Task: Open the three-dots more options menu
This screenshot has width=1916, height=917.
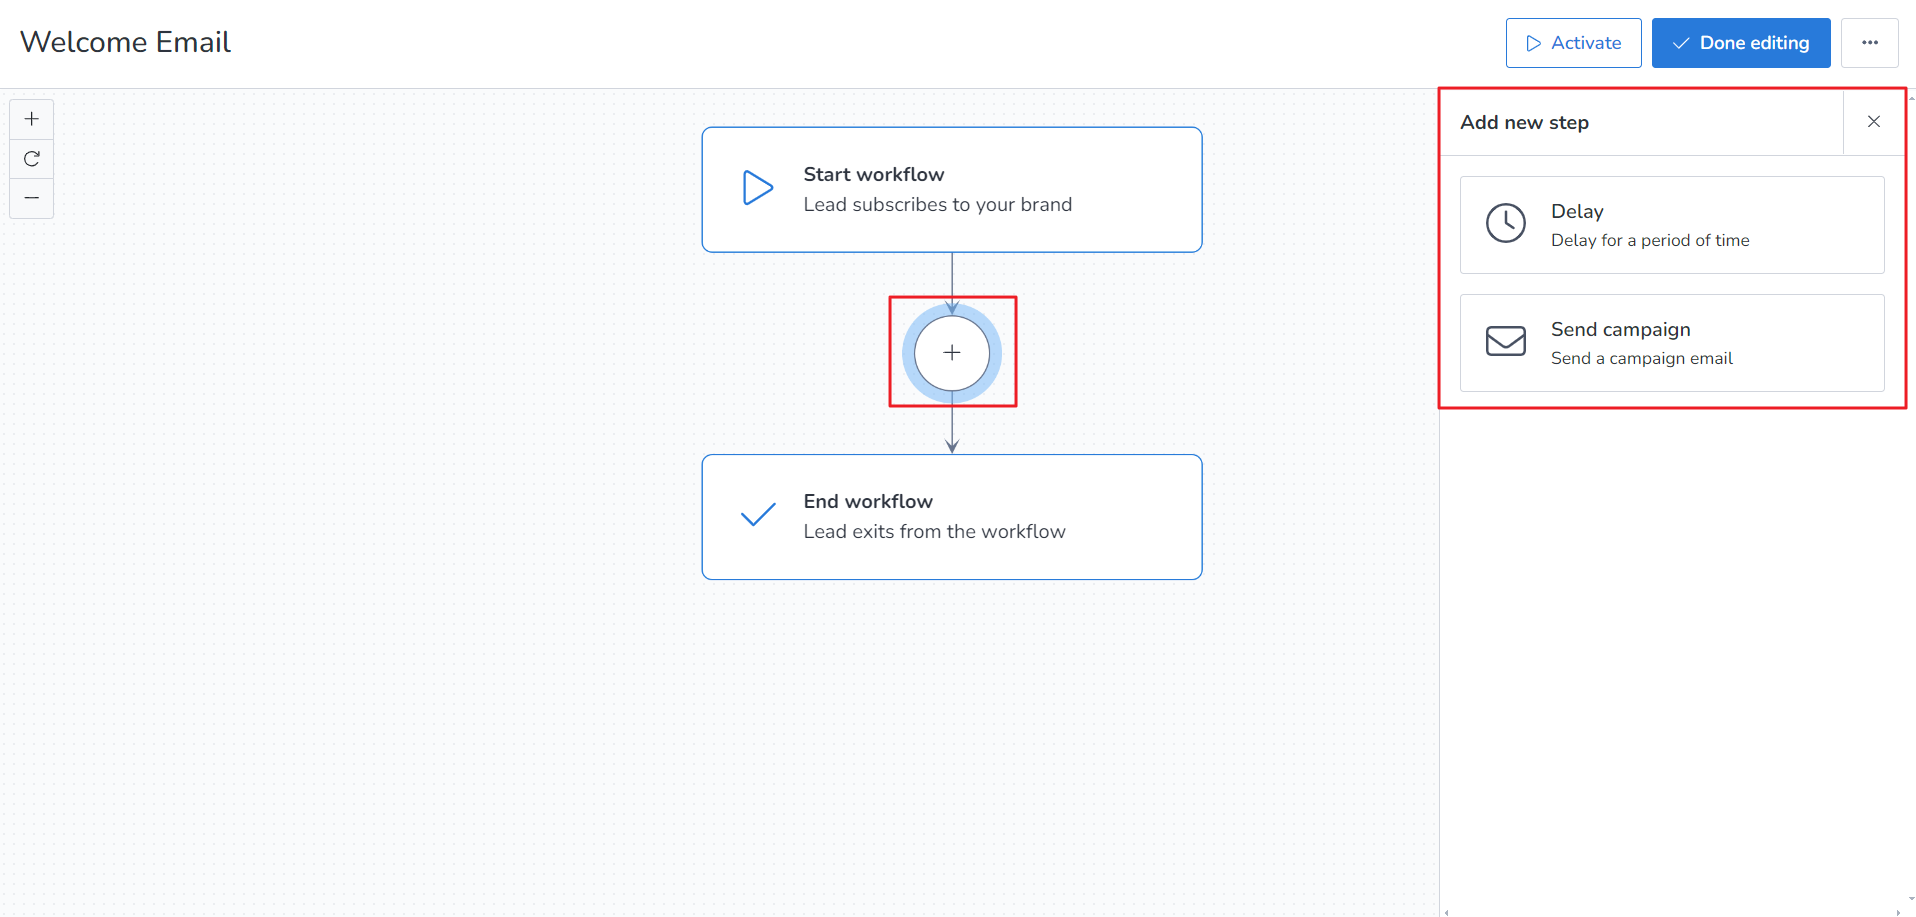Action: point(1869,43)
